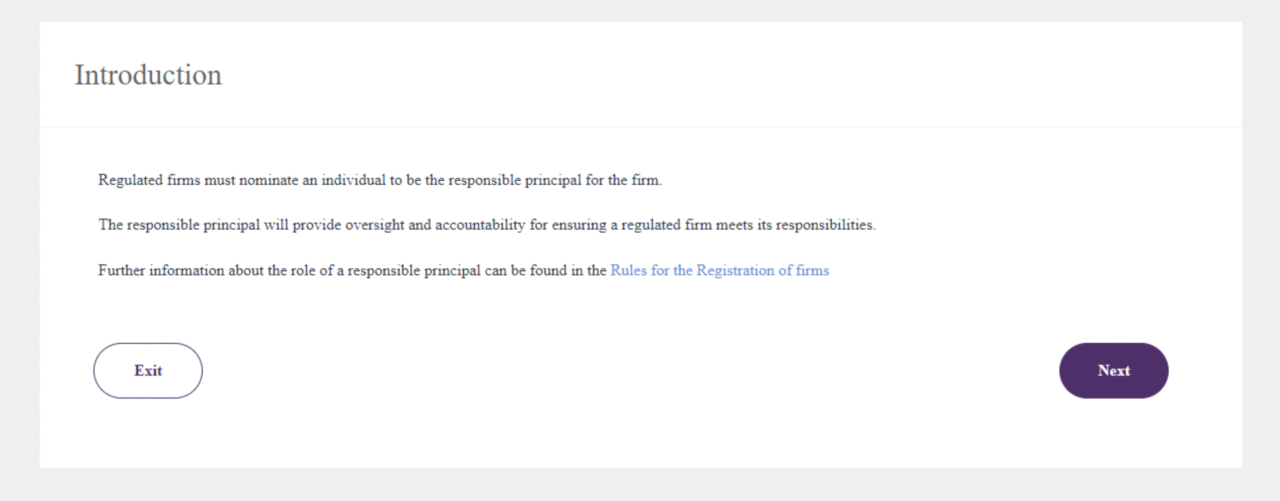Image resolution: width=1280 pixels, height=501 pixels.
Task: Click the divider line below the Introduction heading
Action: pyautogui.click(x=640, y=127)
